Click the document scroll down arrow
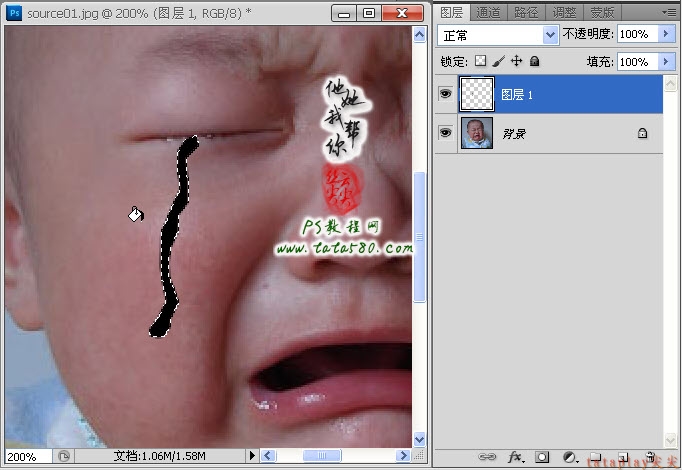Screen dimensions: 682x470 (419, 439)
